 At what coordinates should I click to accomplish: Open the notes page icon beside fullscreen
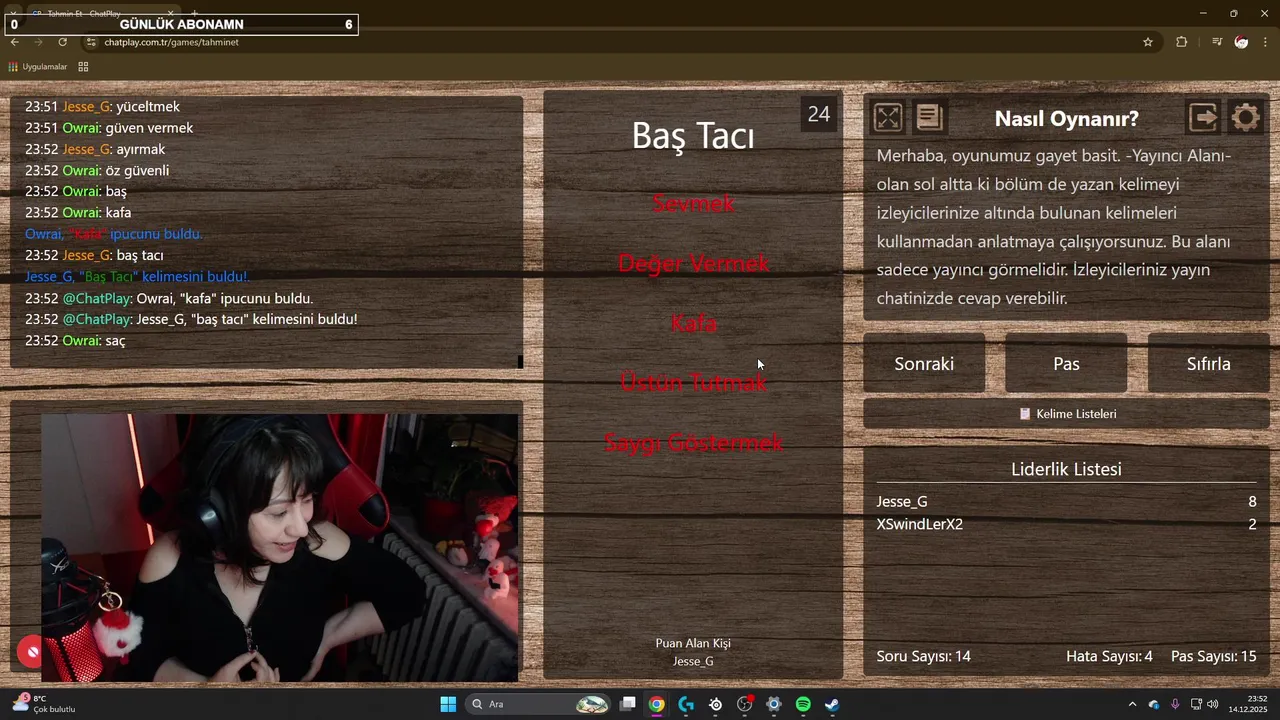[x=929, y=118]
